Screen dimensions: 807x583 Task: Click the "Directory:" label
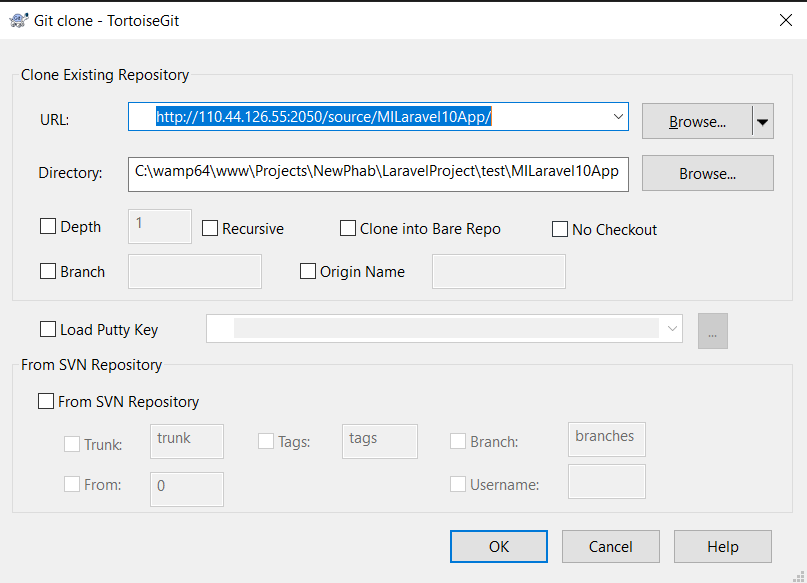tap(71, 173)
